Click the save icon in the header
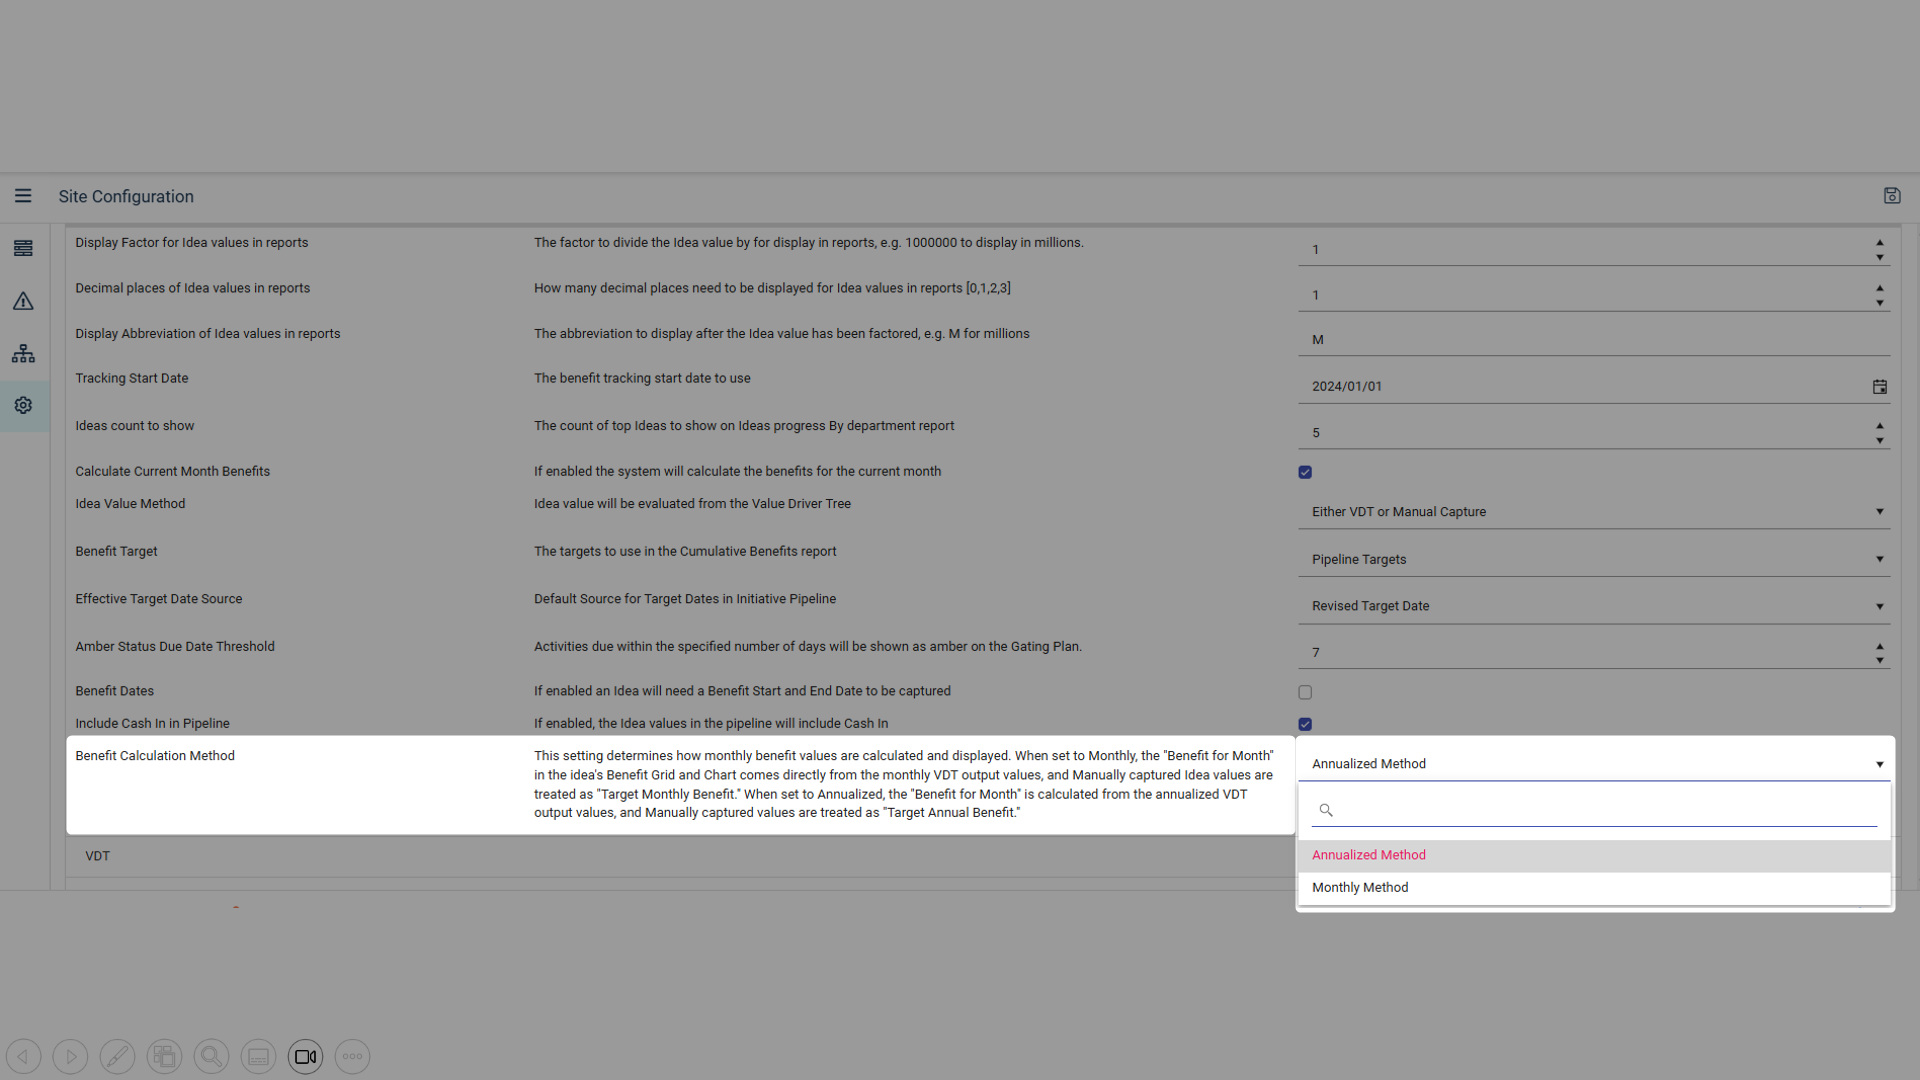 point(1891,196)
